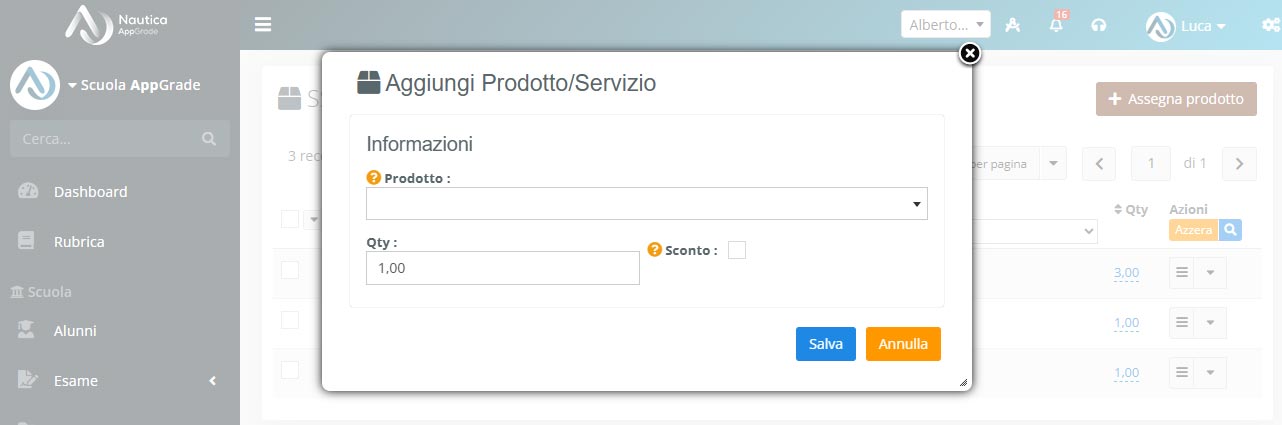Click the help icon next to Sconto

[655, 250]
